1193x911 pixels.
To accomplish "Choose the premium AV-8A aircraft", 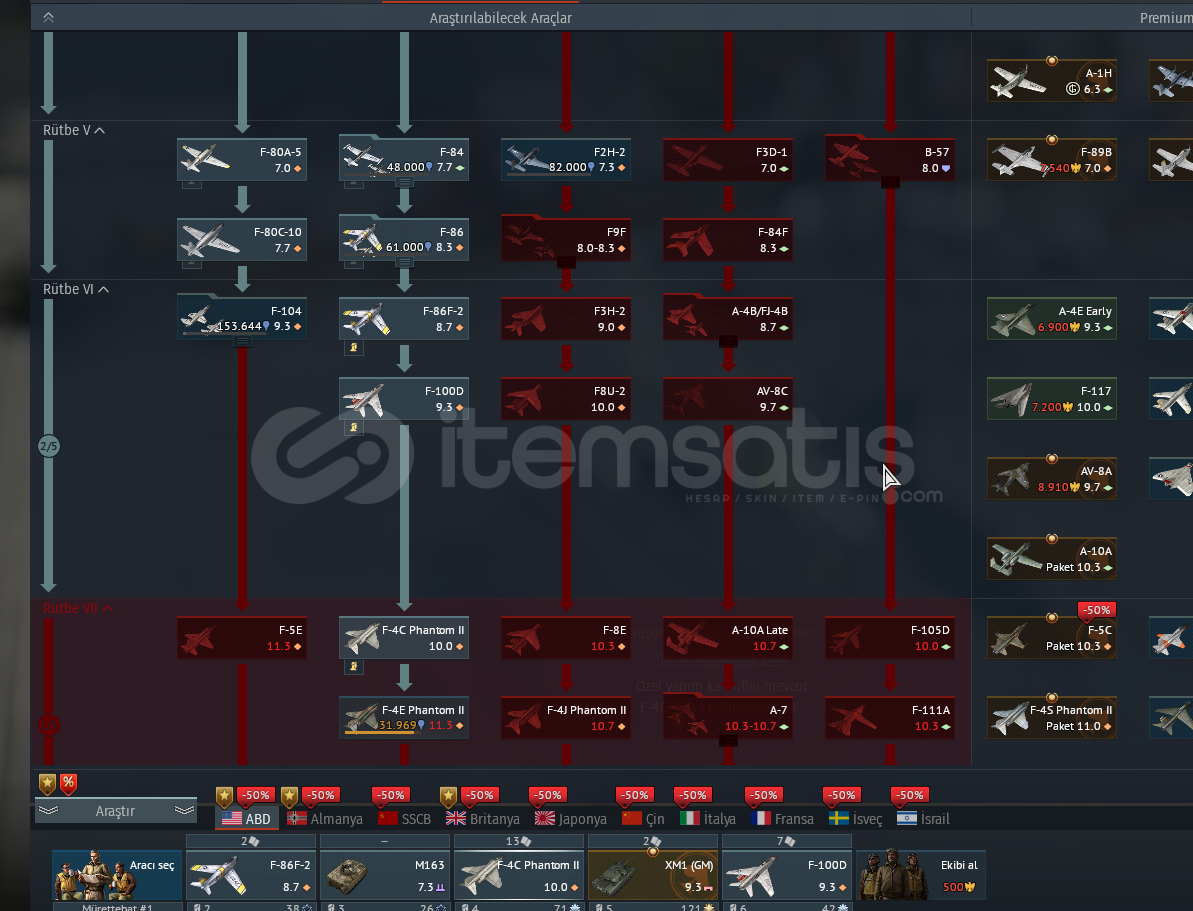I will tap(1051, 479).
